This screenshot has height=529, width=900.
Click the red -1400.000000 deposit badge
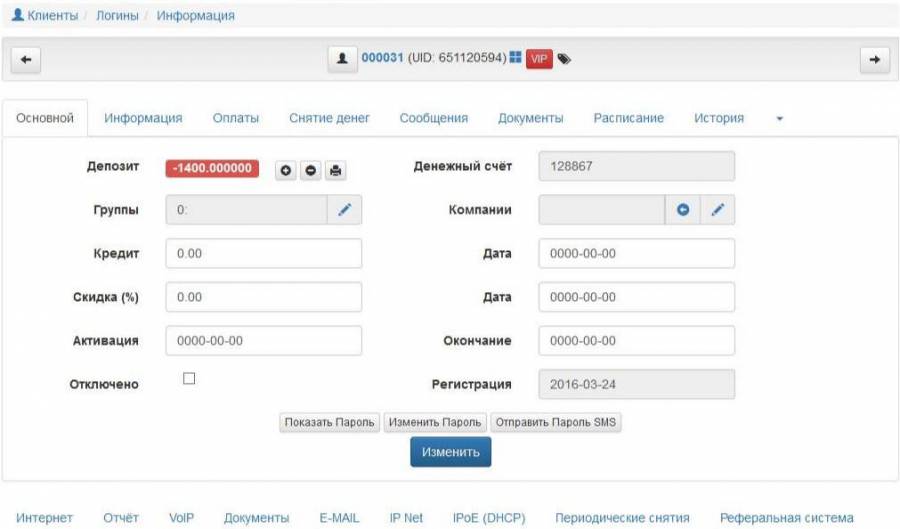point(212,168)
